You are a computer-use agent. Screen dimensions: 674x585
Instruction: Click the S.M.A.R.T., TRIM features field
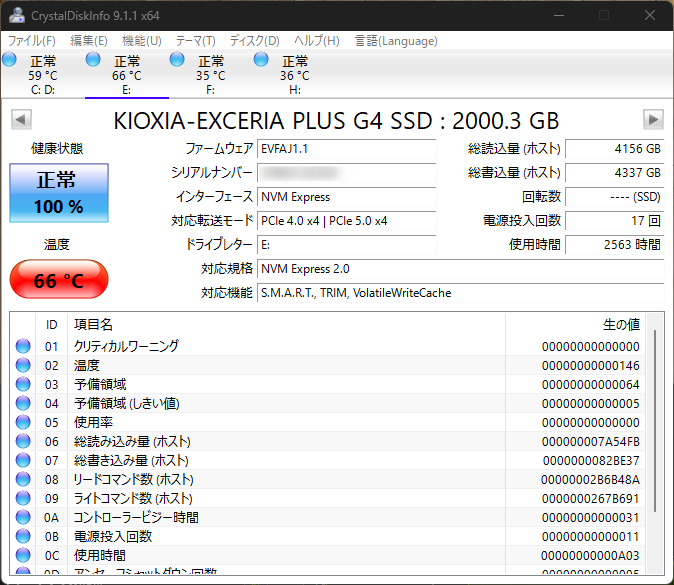coord(461,293)
